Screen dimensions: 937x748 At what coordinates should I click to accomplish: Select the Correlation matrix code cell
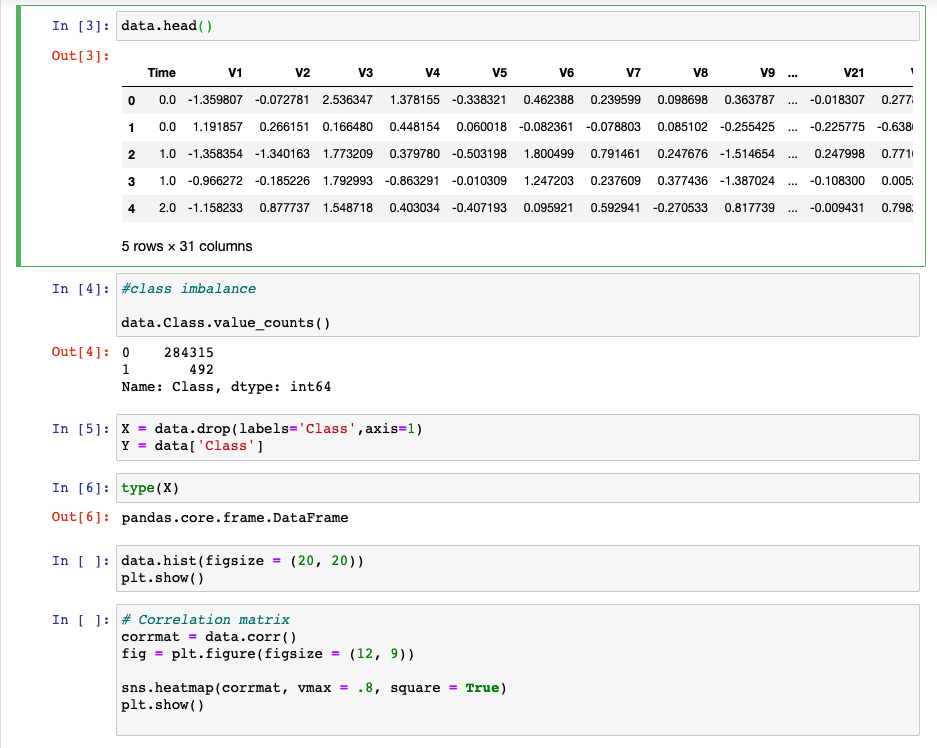click(518, 670)
